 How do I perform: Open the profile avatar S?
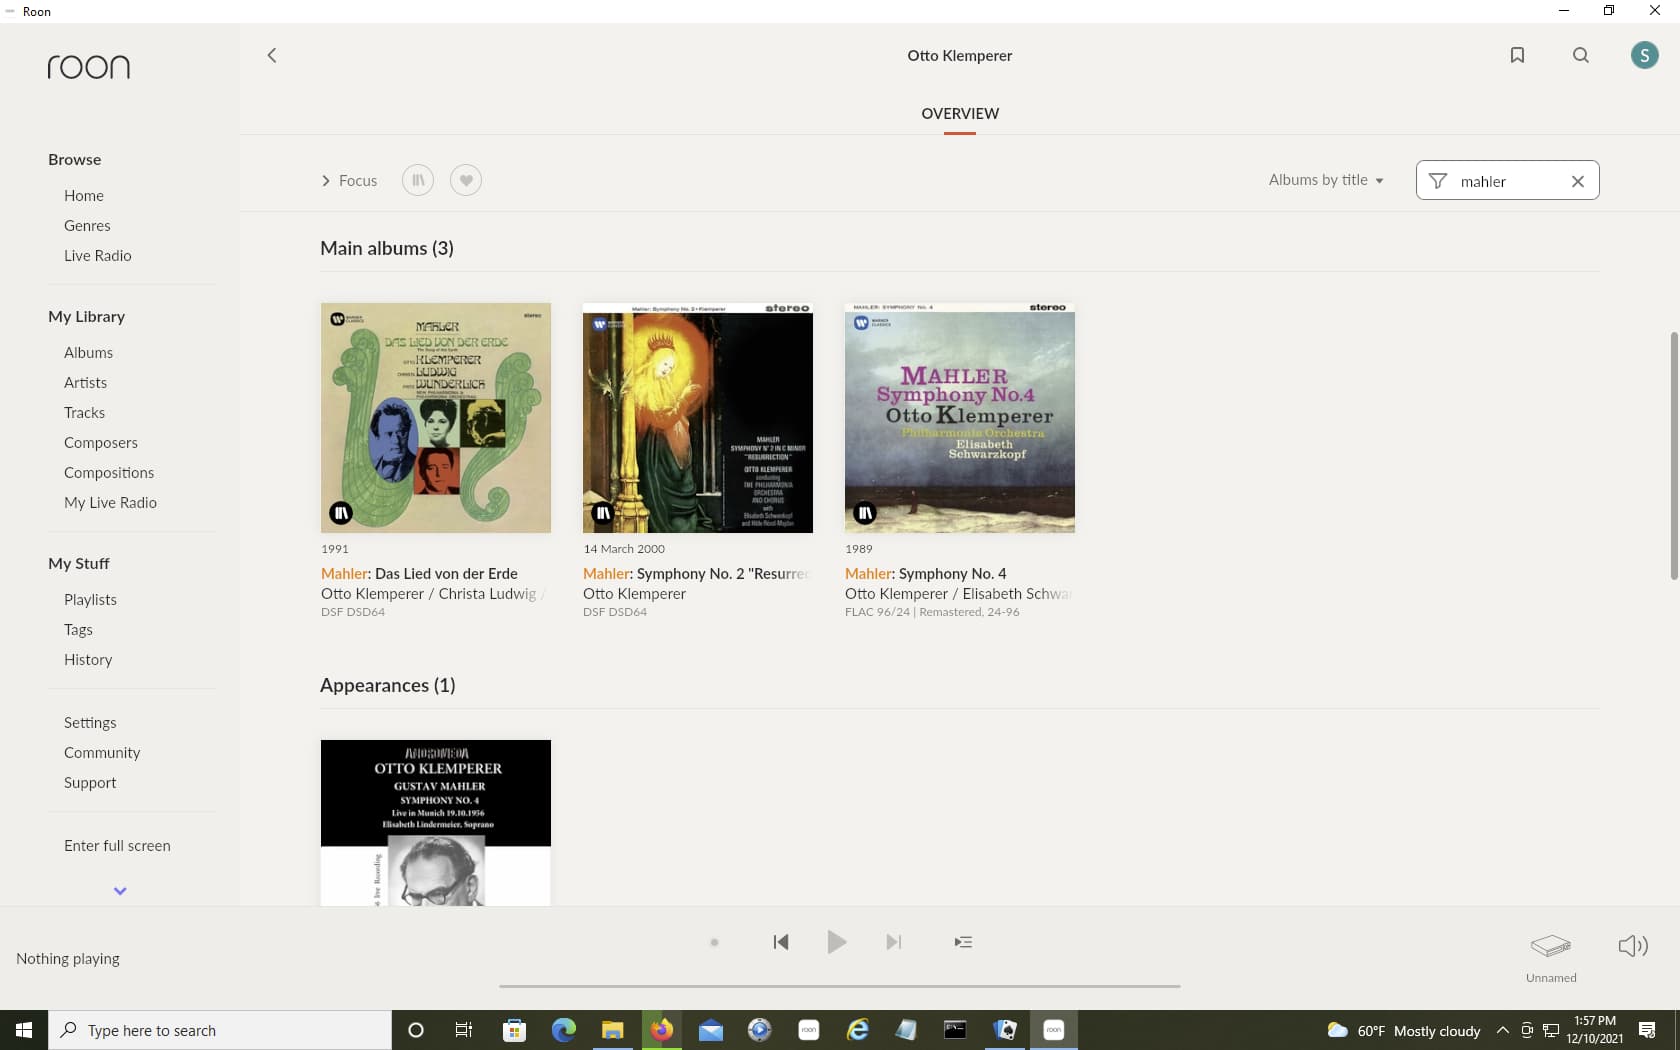1644,55
